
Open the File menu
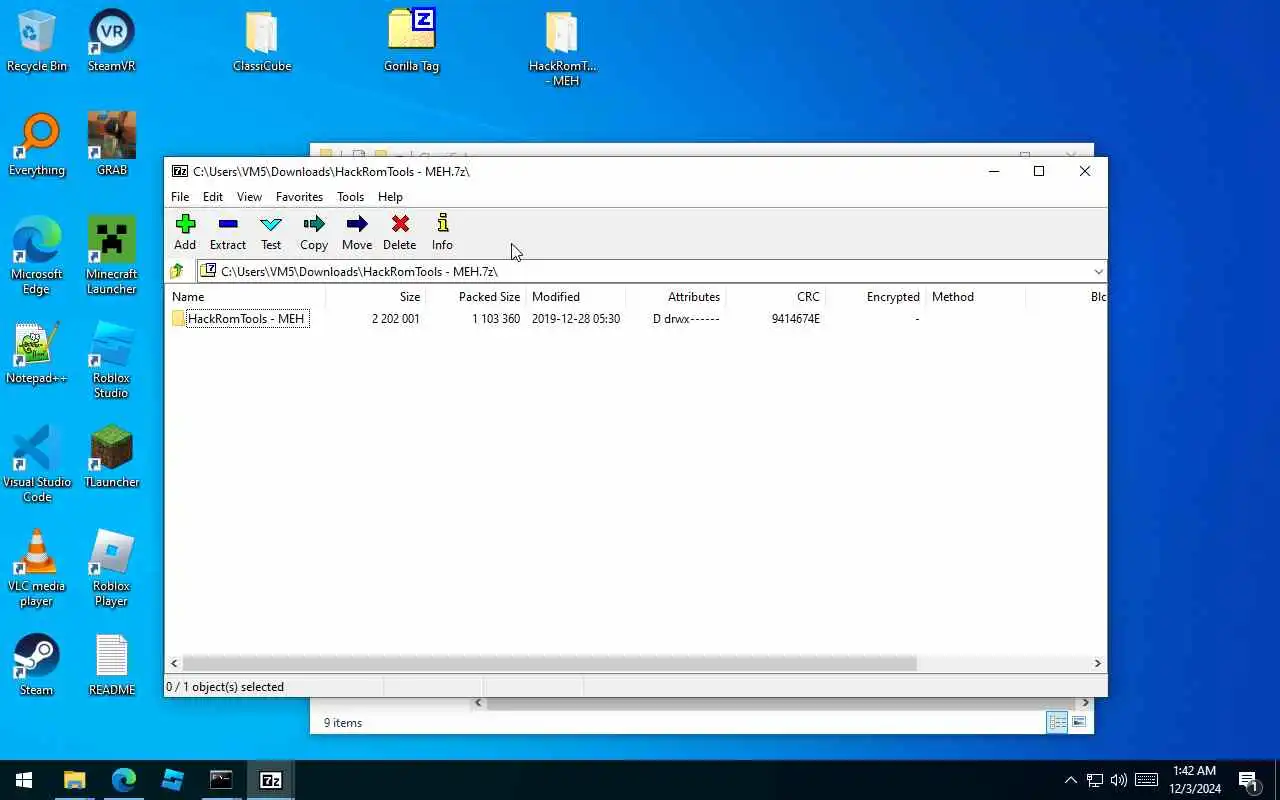pyautogui.click(x=180, y=197)
